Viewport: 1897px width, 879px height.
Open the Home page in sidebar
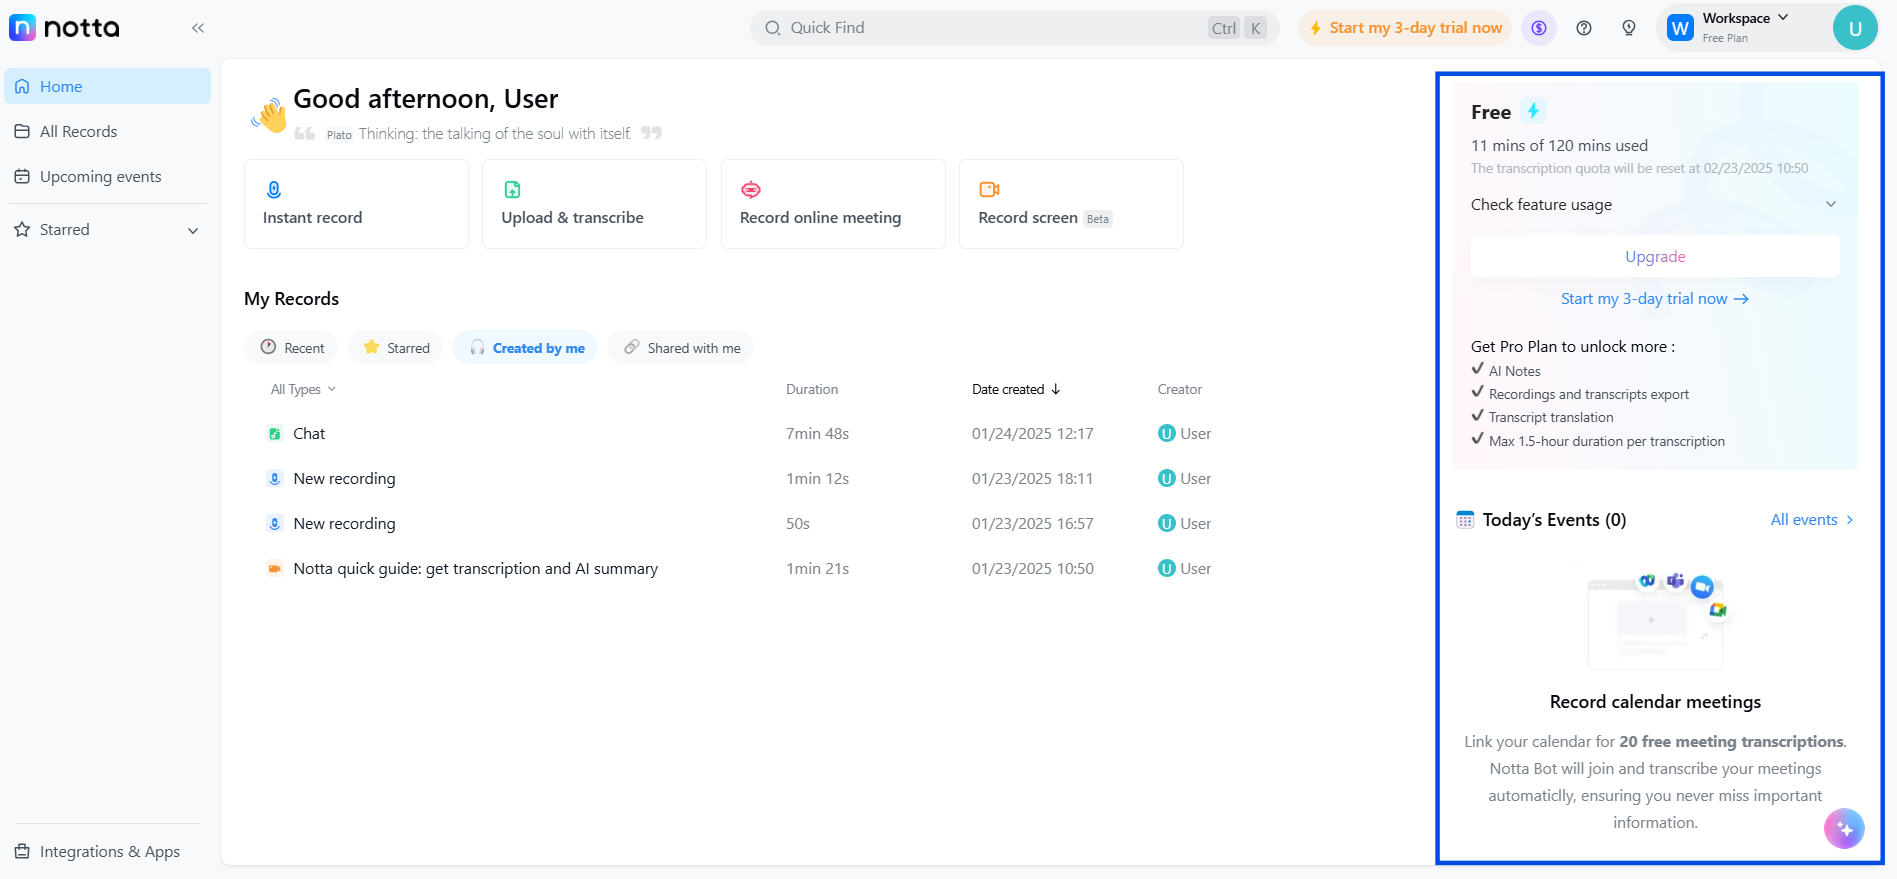(x=108, y=86)
